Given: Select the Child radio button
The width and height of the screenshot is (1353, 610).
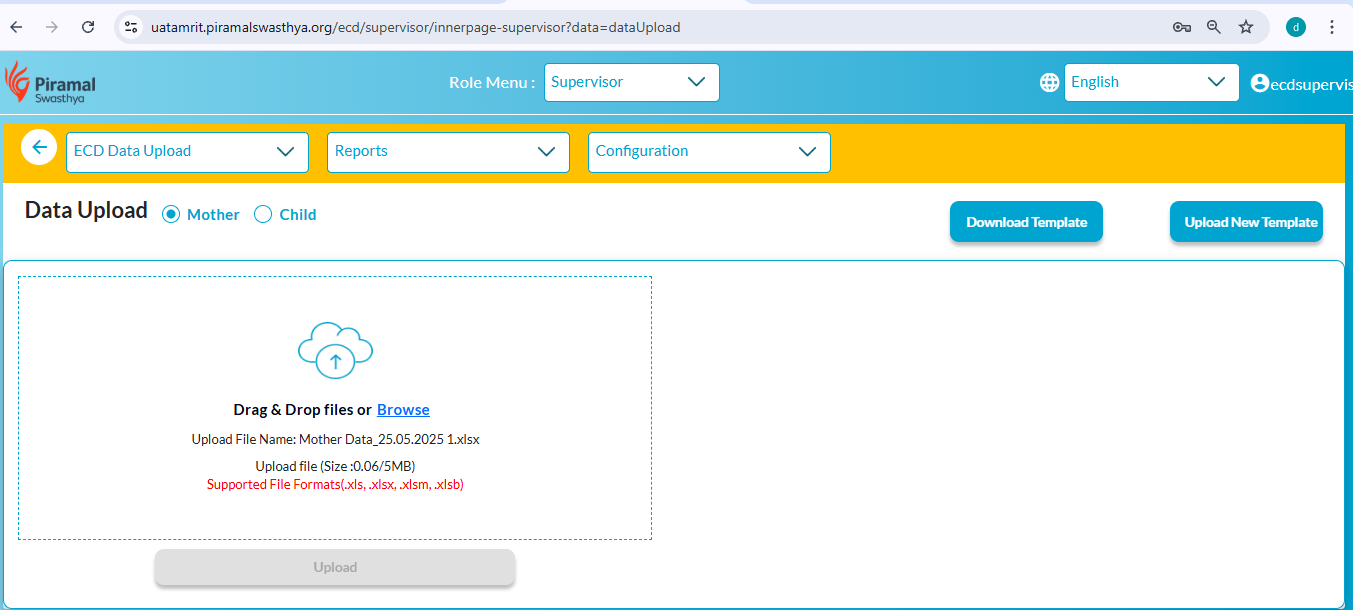Looking at the screenshot, I should pyautogui.click(x=263, y=214).
